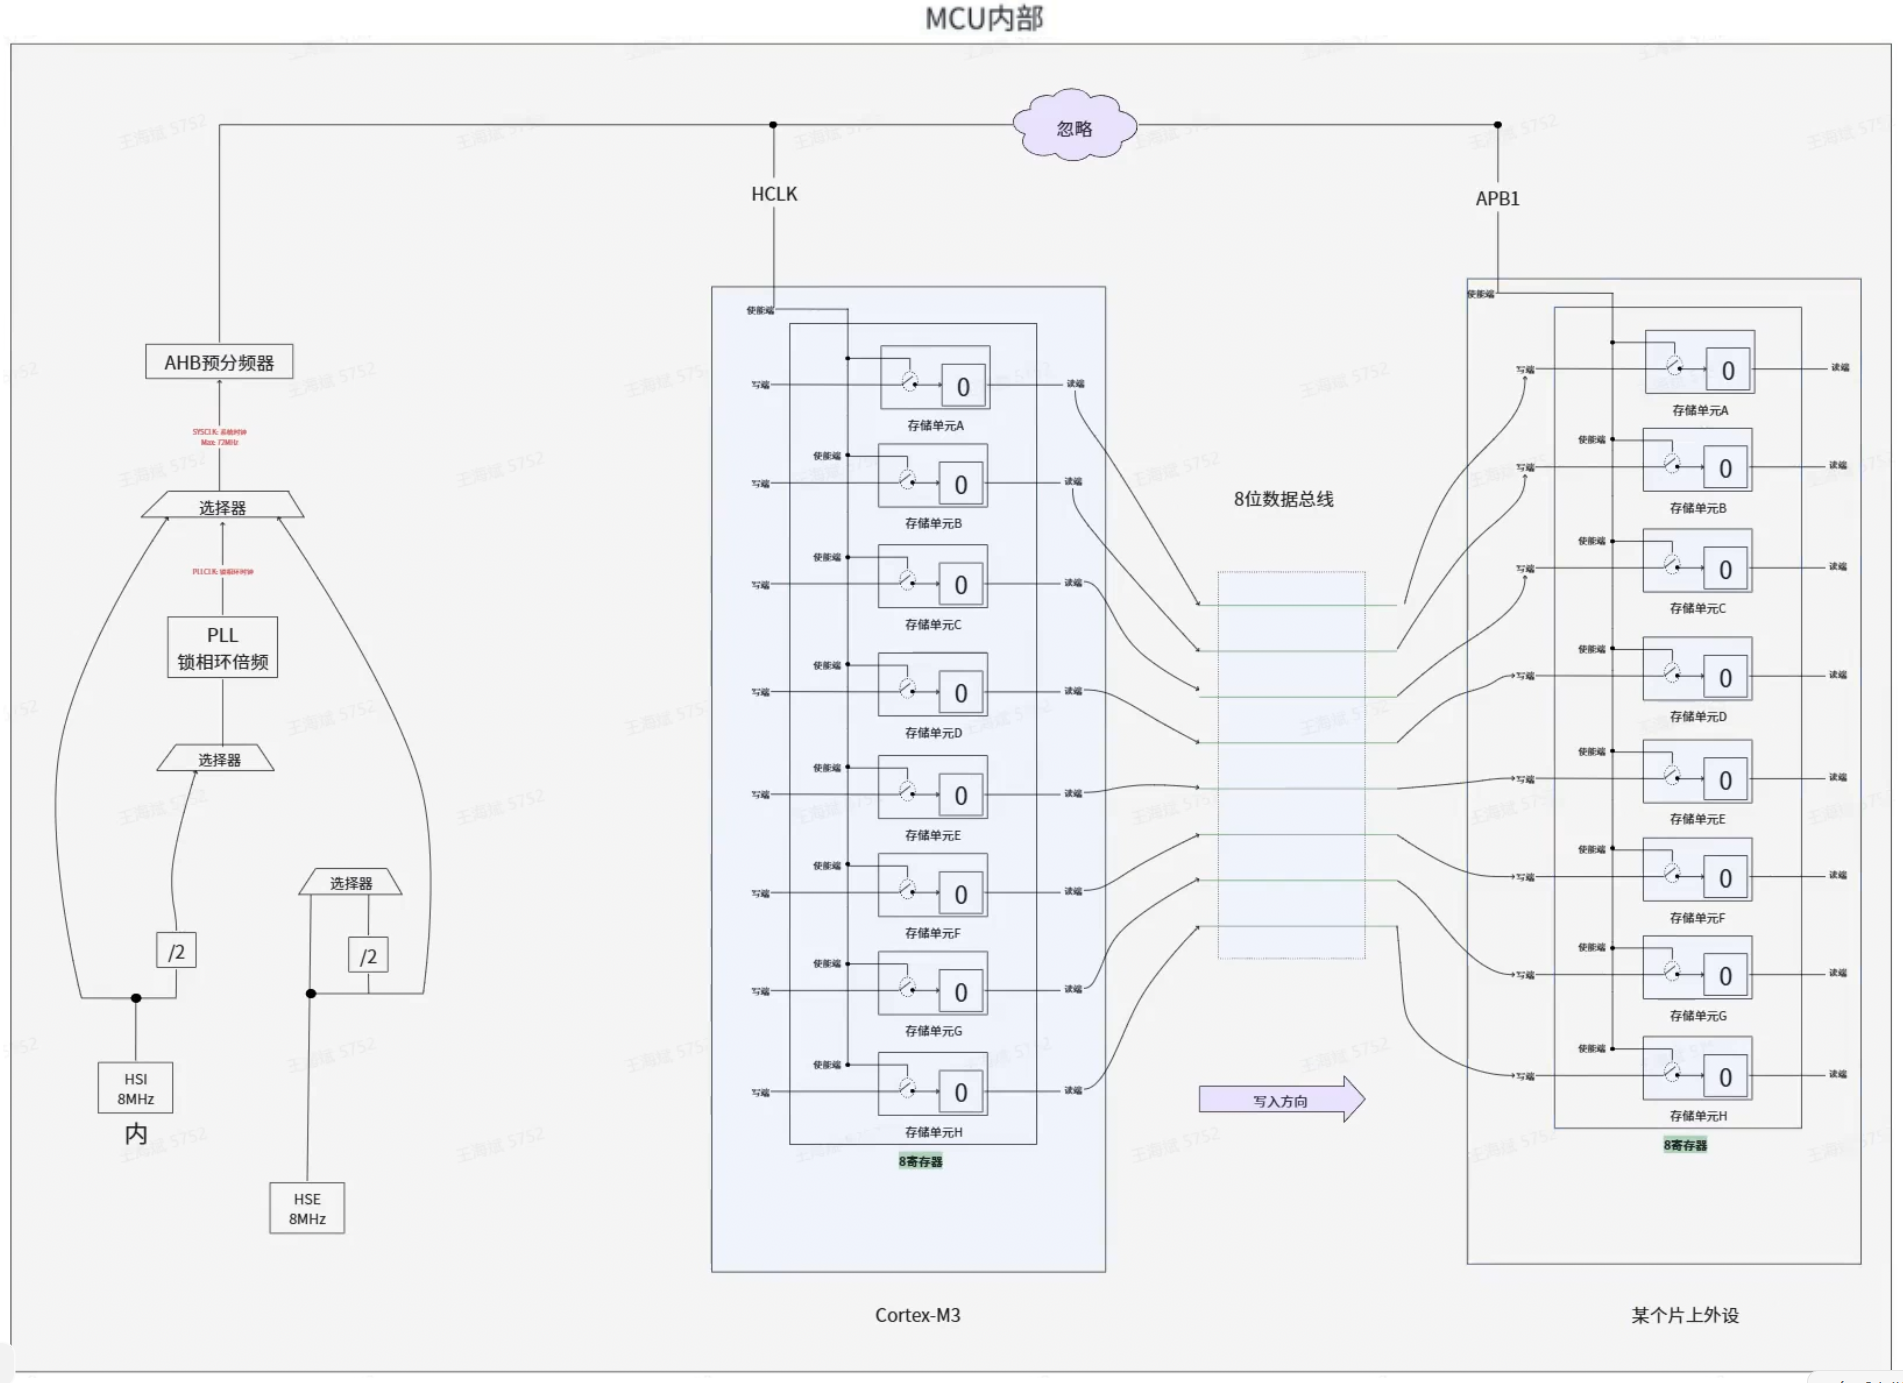Viewport: 1903px width, 1383px height.
Task: Click the '存储单元B' label in Cortex-M3
Action: tap(933, 523)
